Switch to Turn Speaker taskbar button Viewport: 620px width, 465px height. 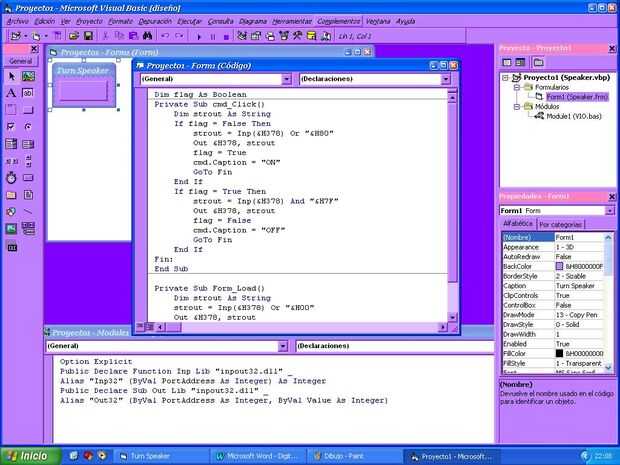(161, 456)
